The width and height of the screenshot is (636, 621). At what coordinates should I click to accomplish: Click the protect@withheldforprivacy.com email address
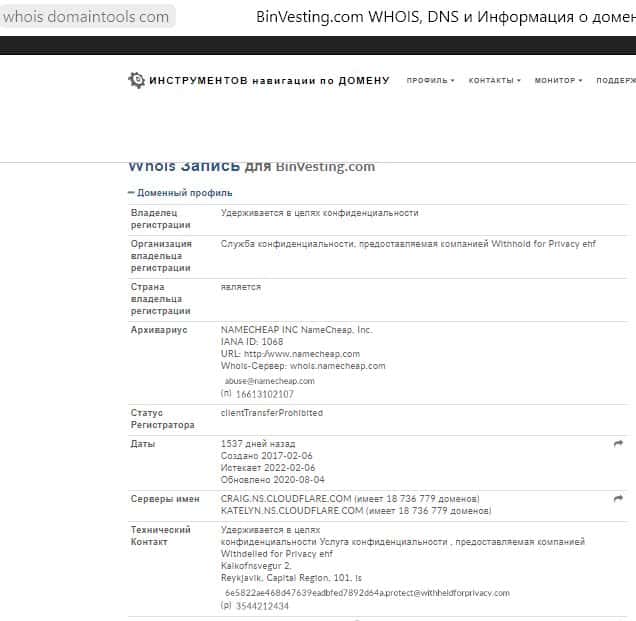click(x=367, y=593)
